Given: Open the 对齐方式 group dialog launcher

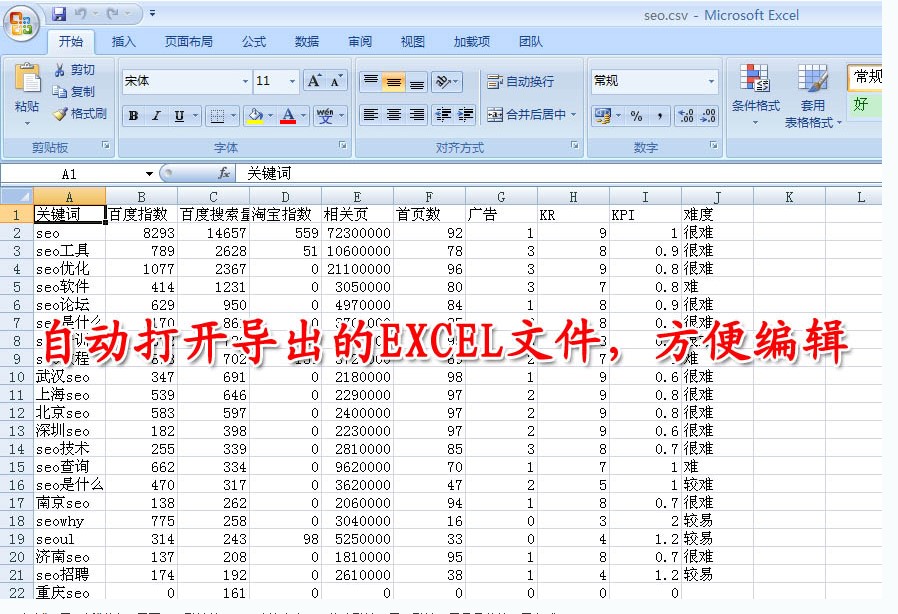Looking at the screenshot, I should click(574, 145).
